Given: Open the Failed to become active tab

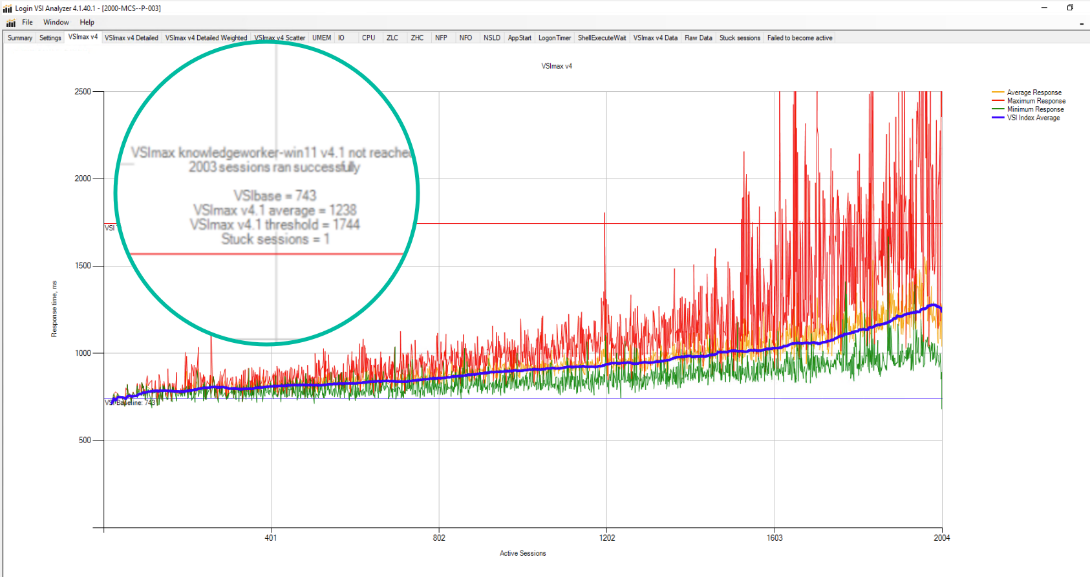Looking at the screenshot, I should pos(799,38).
